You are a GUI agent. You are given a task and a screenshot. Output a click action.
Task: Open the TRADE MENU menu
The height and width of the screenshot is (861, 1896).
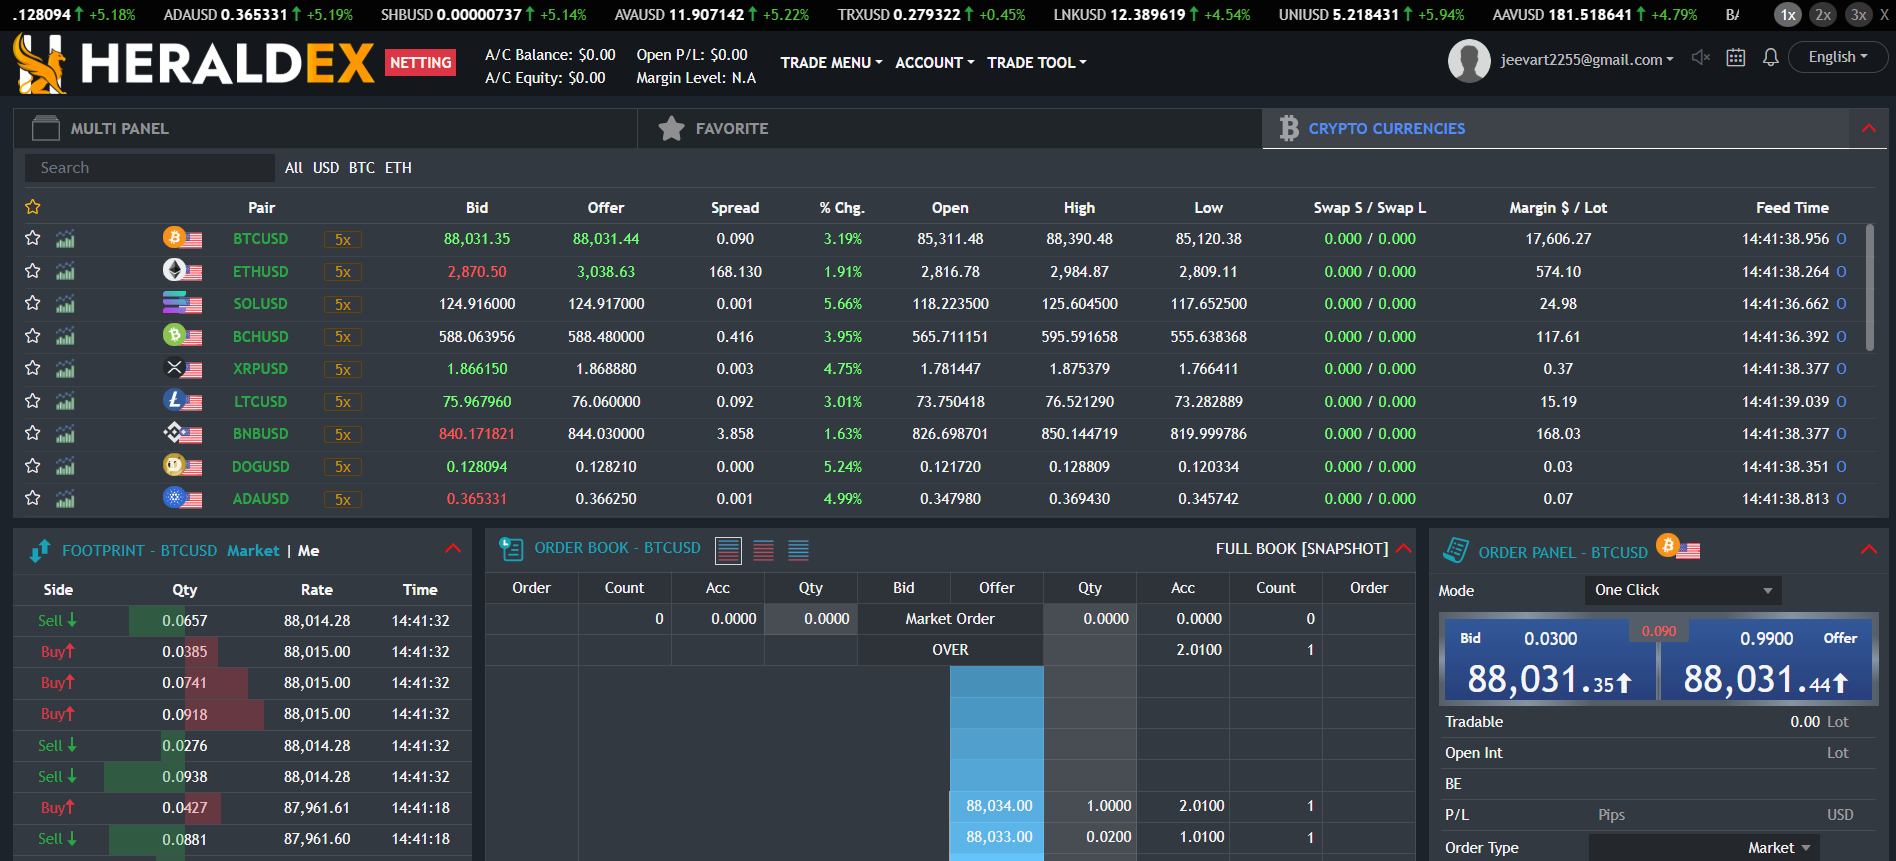[831, 63]
